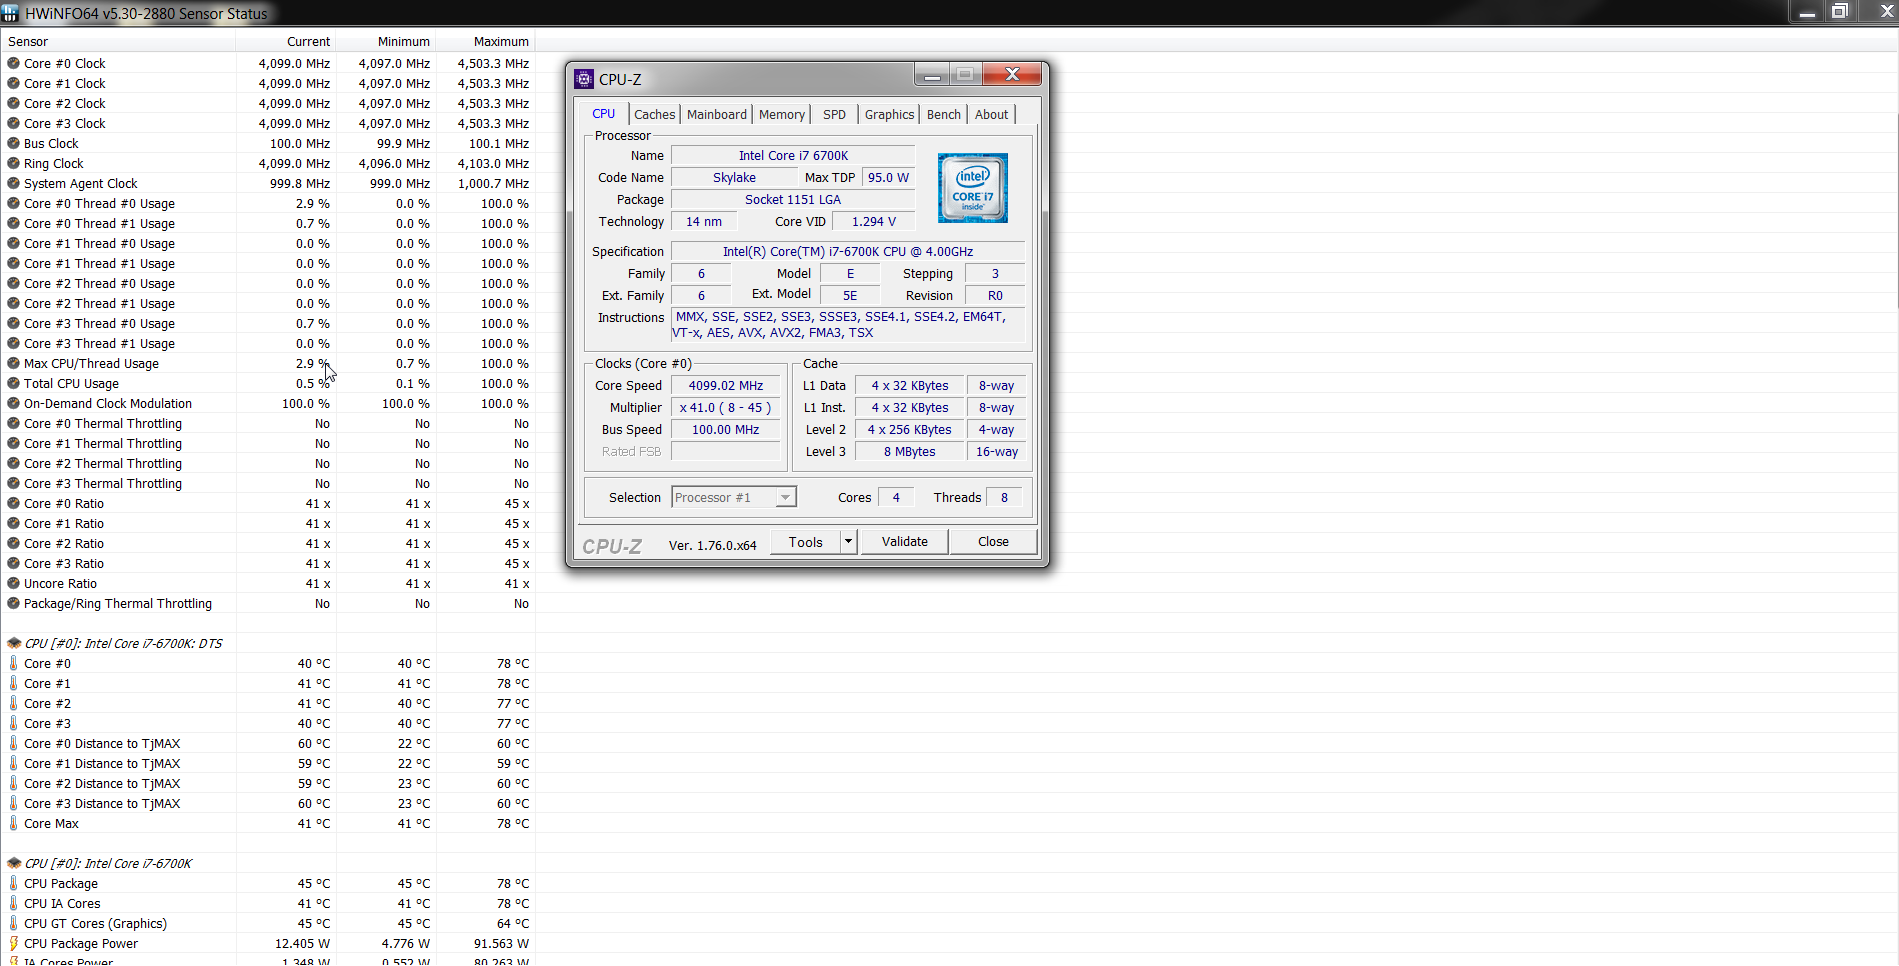Click the Bus Clock sensor icon
Viewport: 1899px width, 966px height.
(14, 143)
